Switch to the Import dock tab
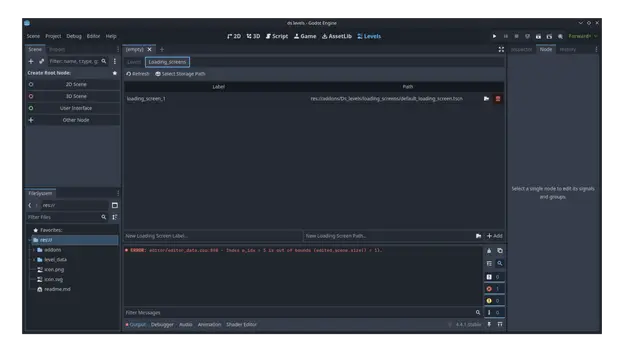 click(x=57, y=50)
